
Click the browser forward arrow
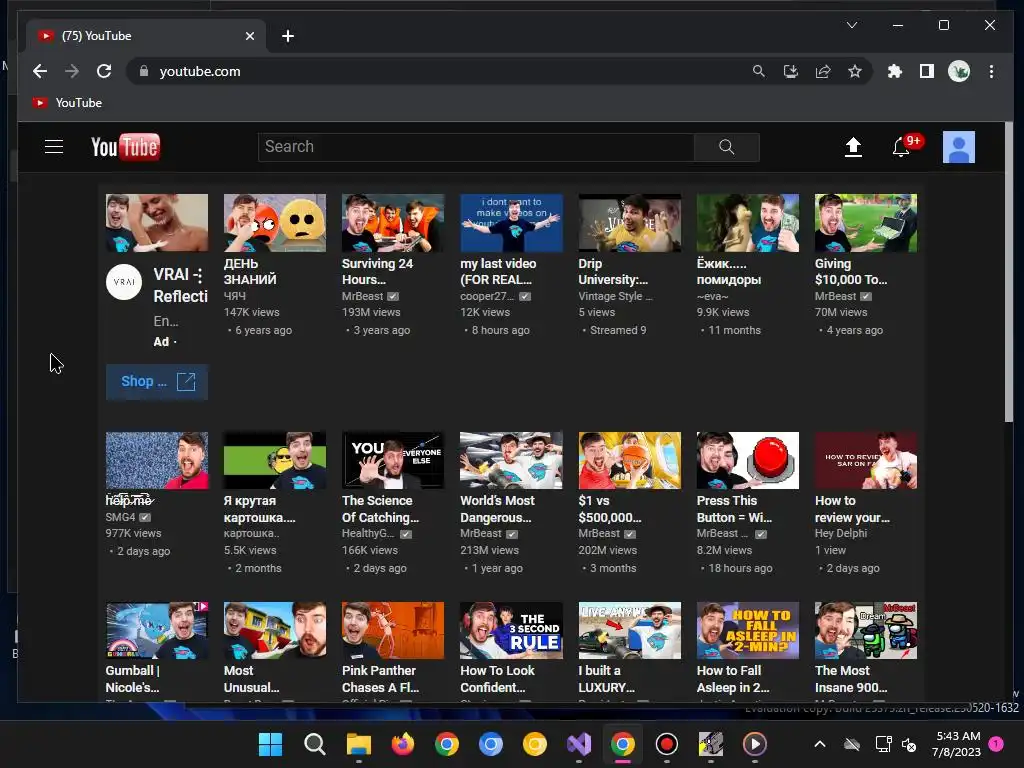[x=72, y=71]
